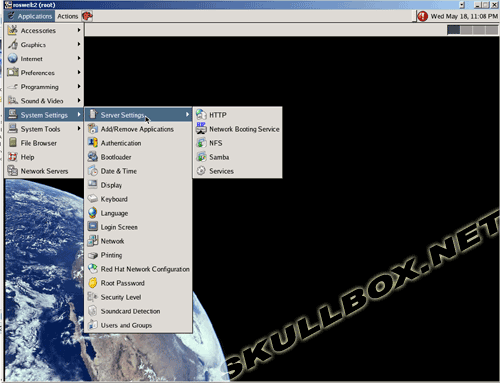
Task: Click the Security Level icon
Action: [92, 296]
